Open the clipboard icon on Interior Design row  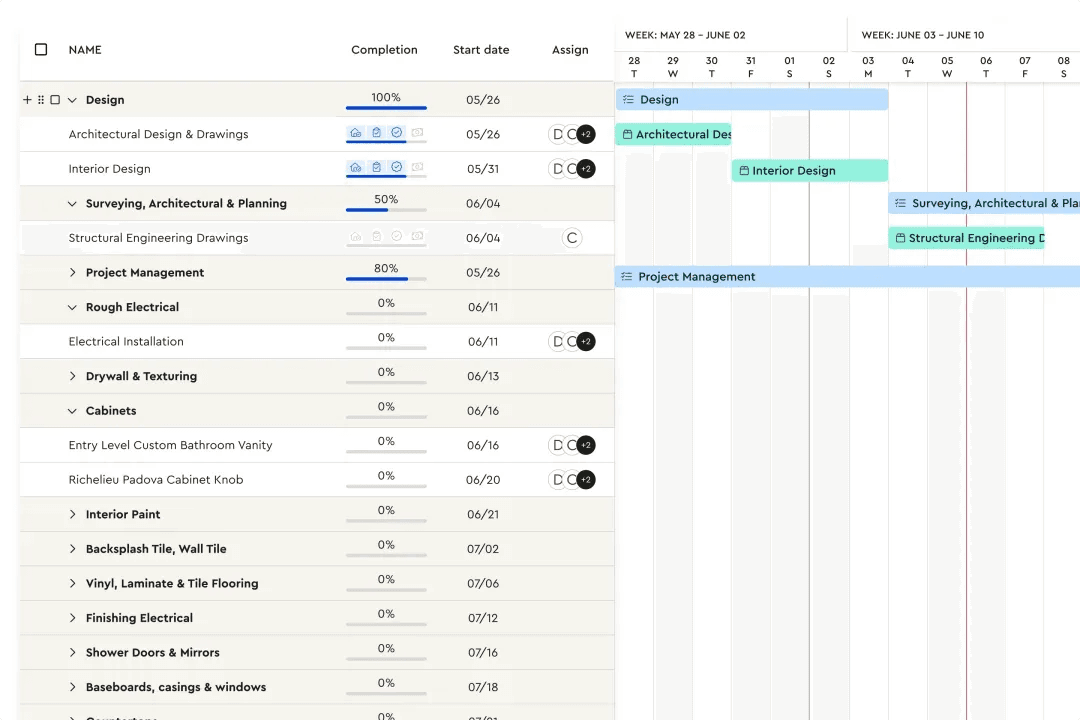pos(376,168)
